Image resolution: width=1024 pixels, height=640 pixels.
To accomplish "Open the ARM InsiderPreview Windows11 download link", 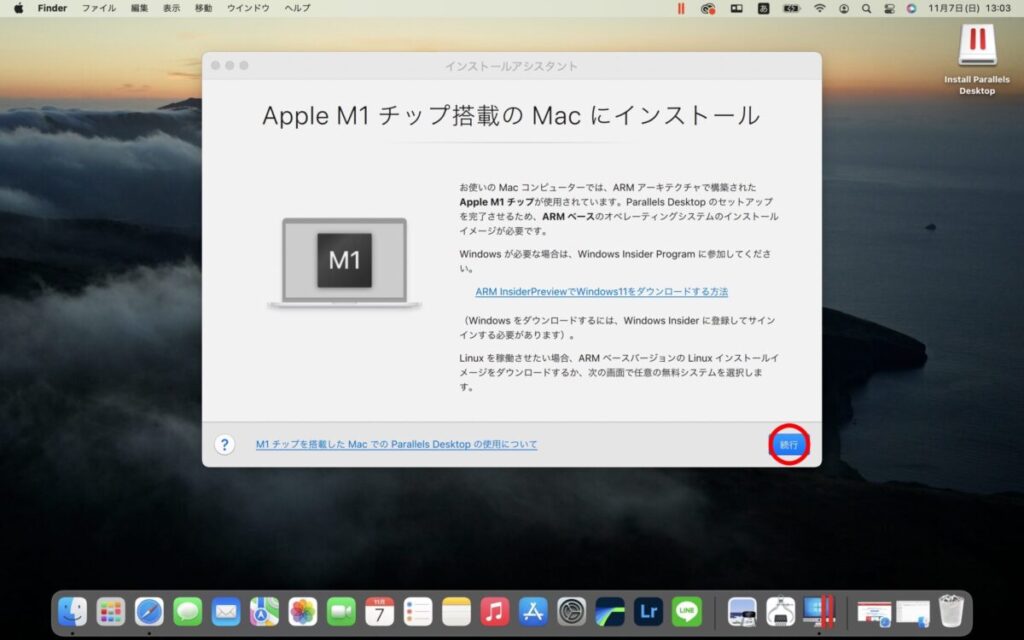I will (601, 291).
